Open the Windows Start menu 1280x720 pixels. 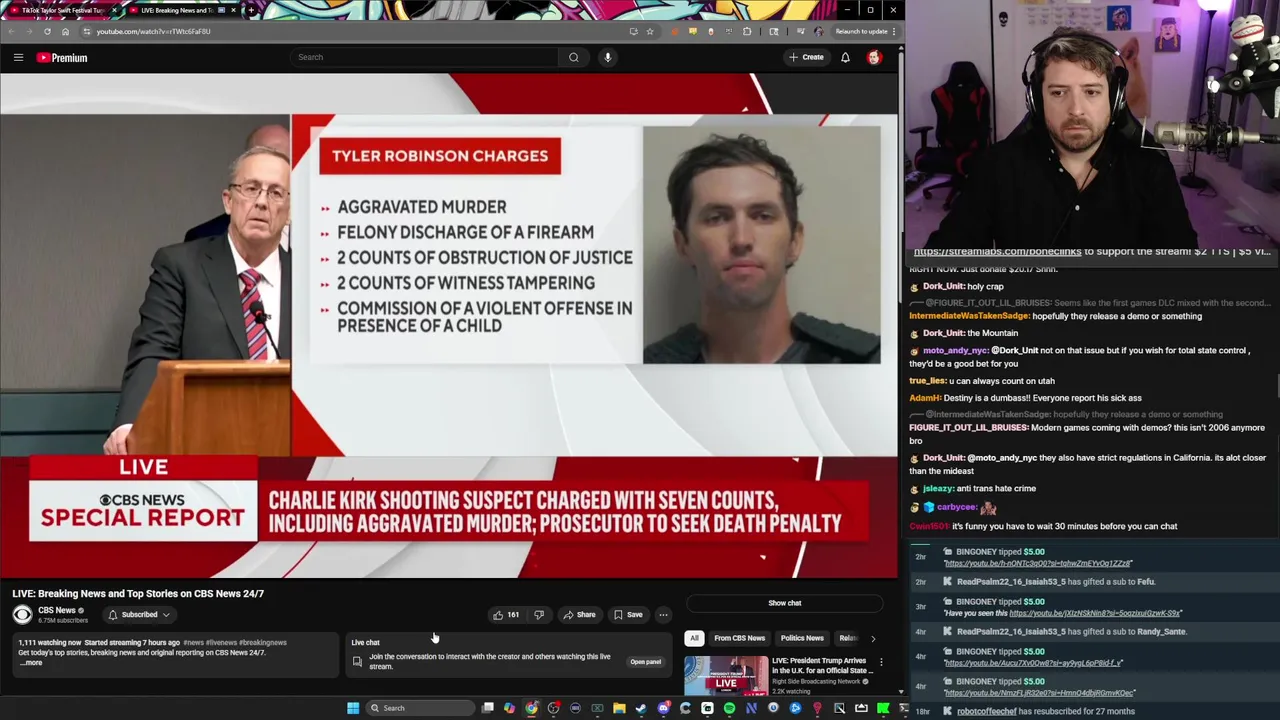pyautogui.click(x=352, y=708)
